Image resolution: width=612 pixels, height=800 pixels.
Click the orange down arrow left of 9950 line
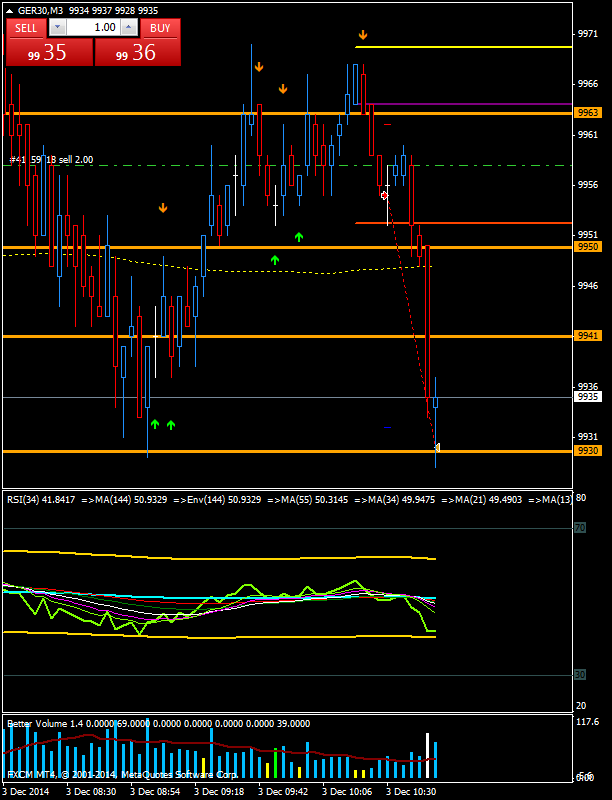pos(163,208)
